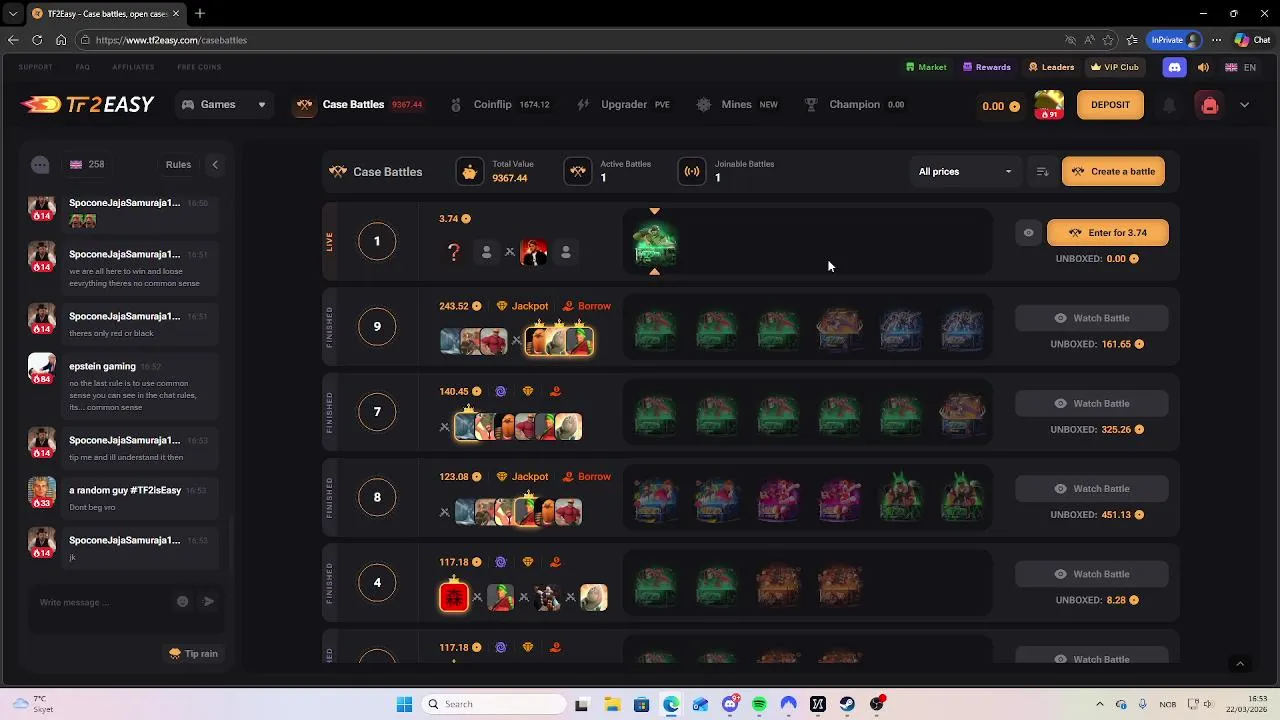Open a new browser tab
This screenshot has width=1280, height=720.
(200, 14)
